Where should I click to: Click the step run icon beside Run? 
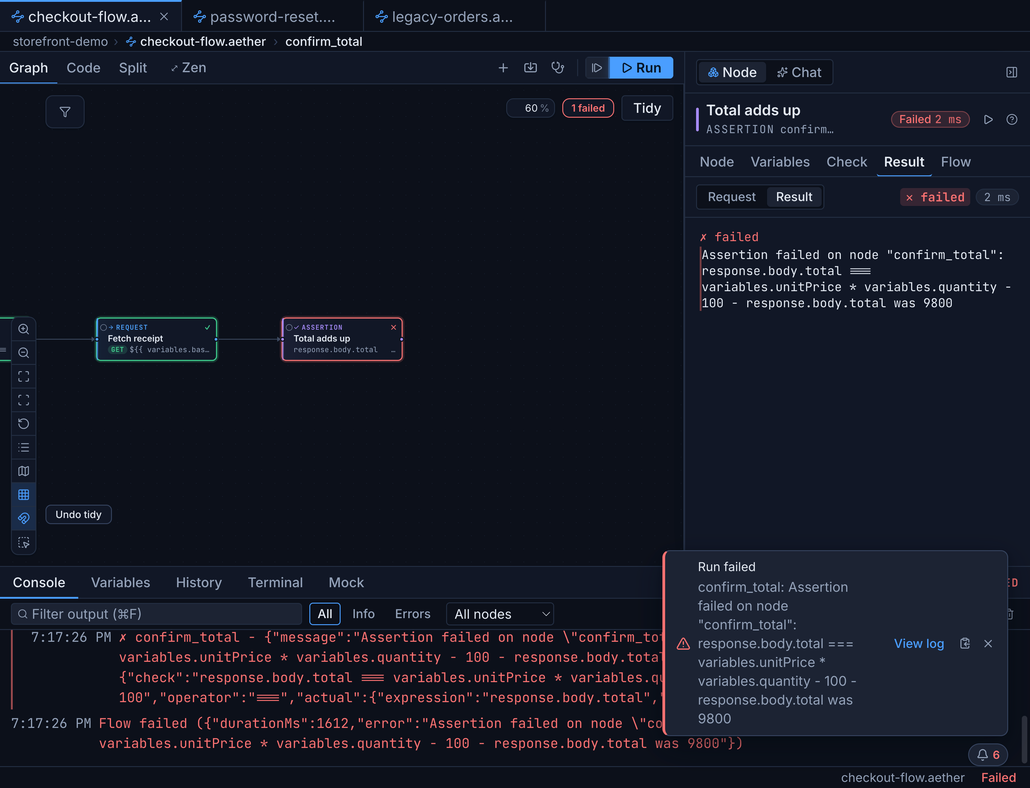(x=597, y=68)
